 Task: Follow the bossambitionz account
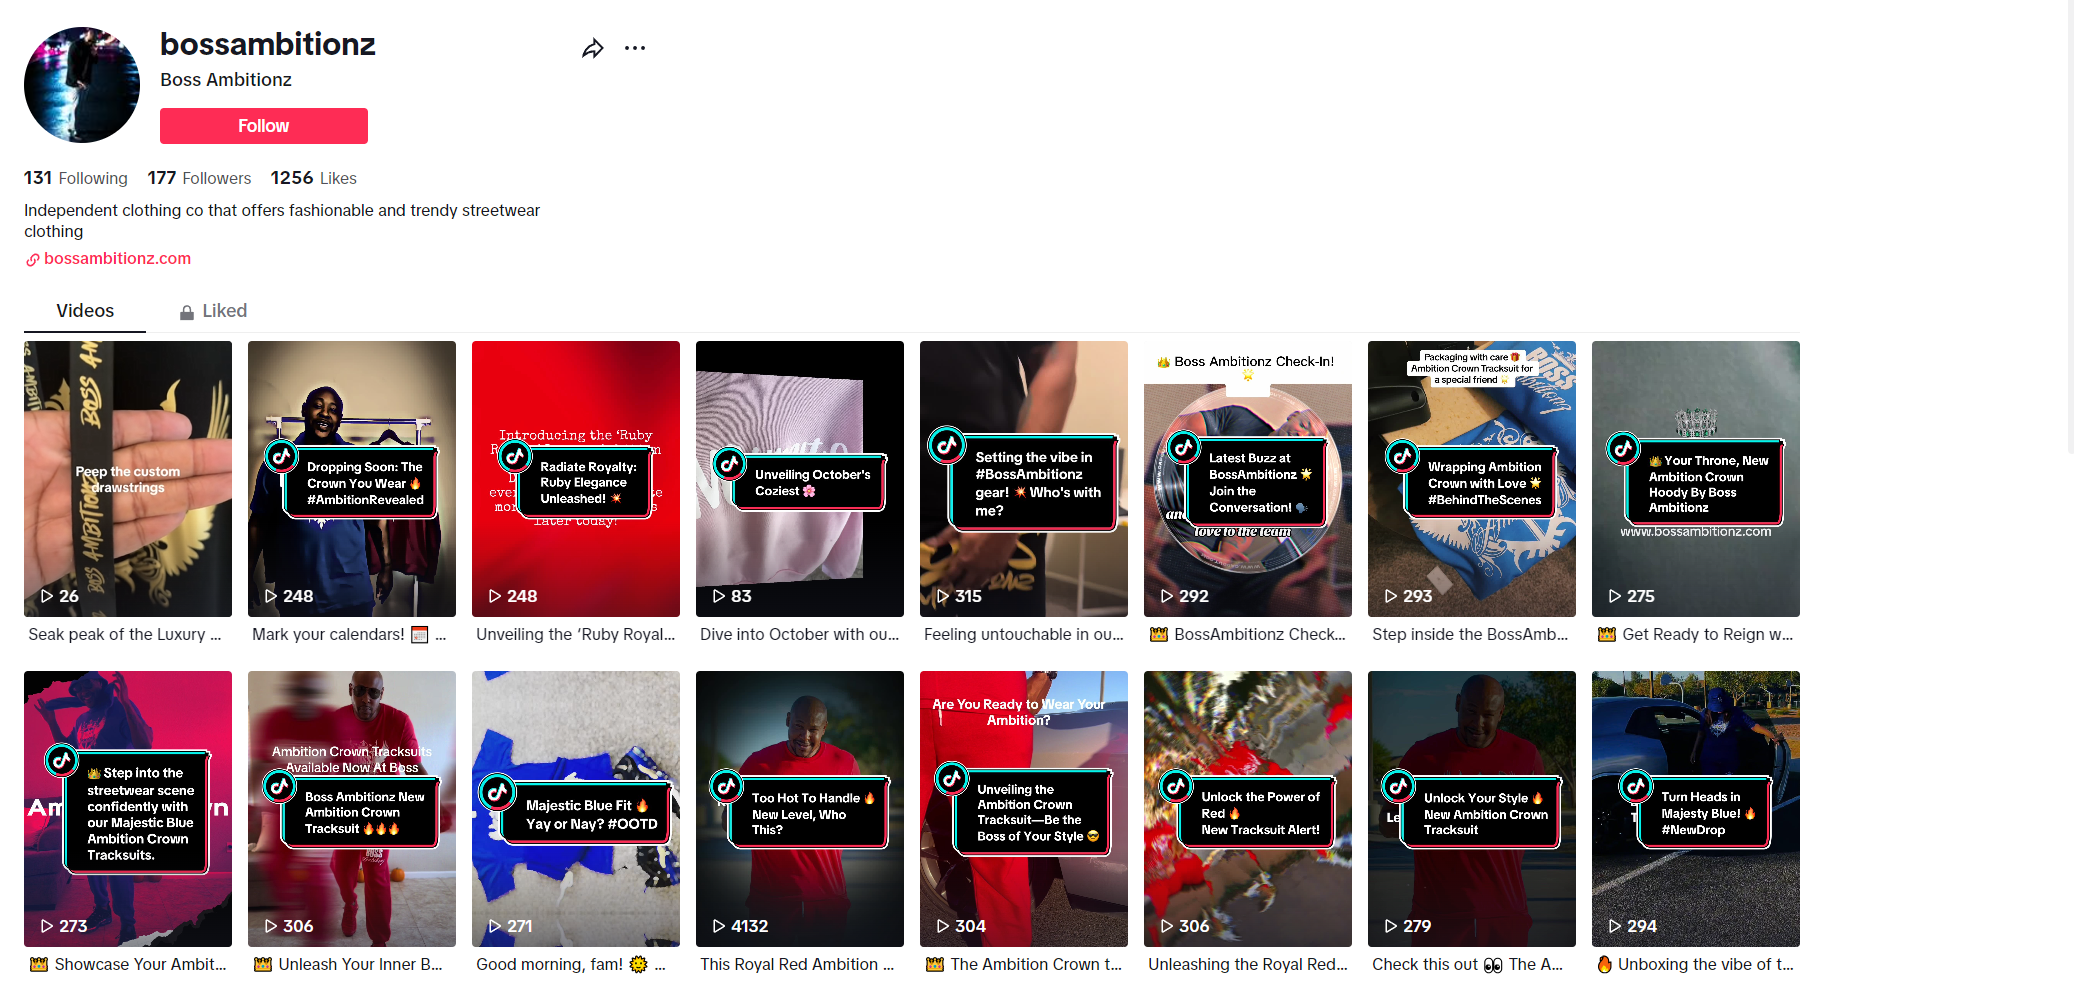click(264, 126)
